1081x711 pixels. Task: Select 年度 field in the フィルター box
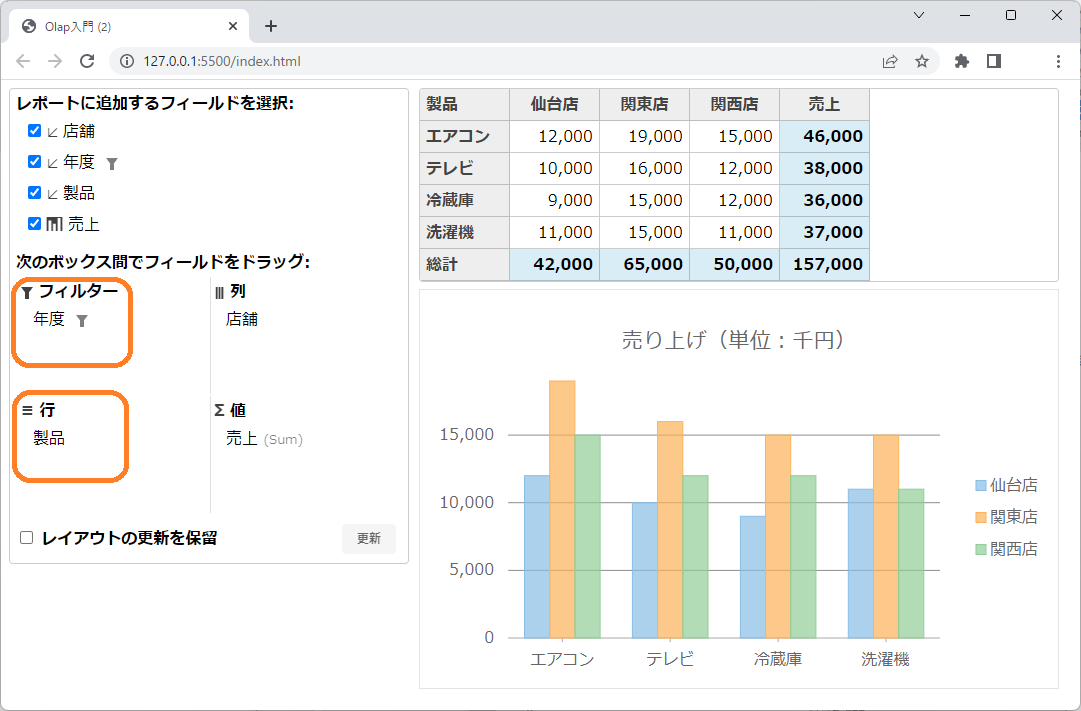pos(49,319)
